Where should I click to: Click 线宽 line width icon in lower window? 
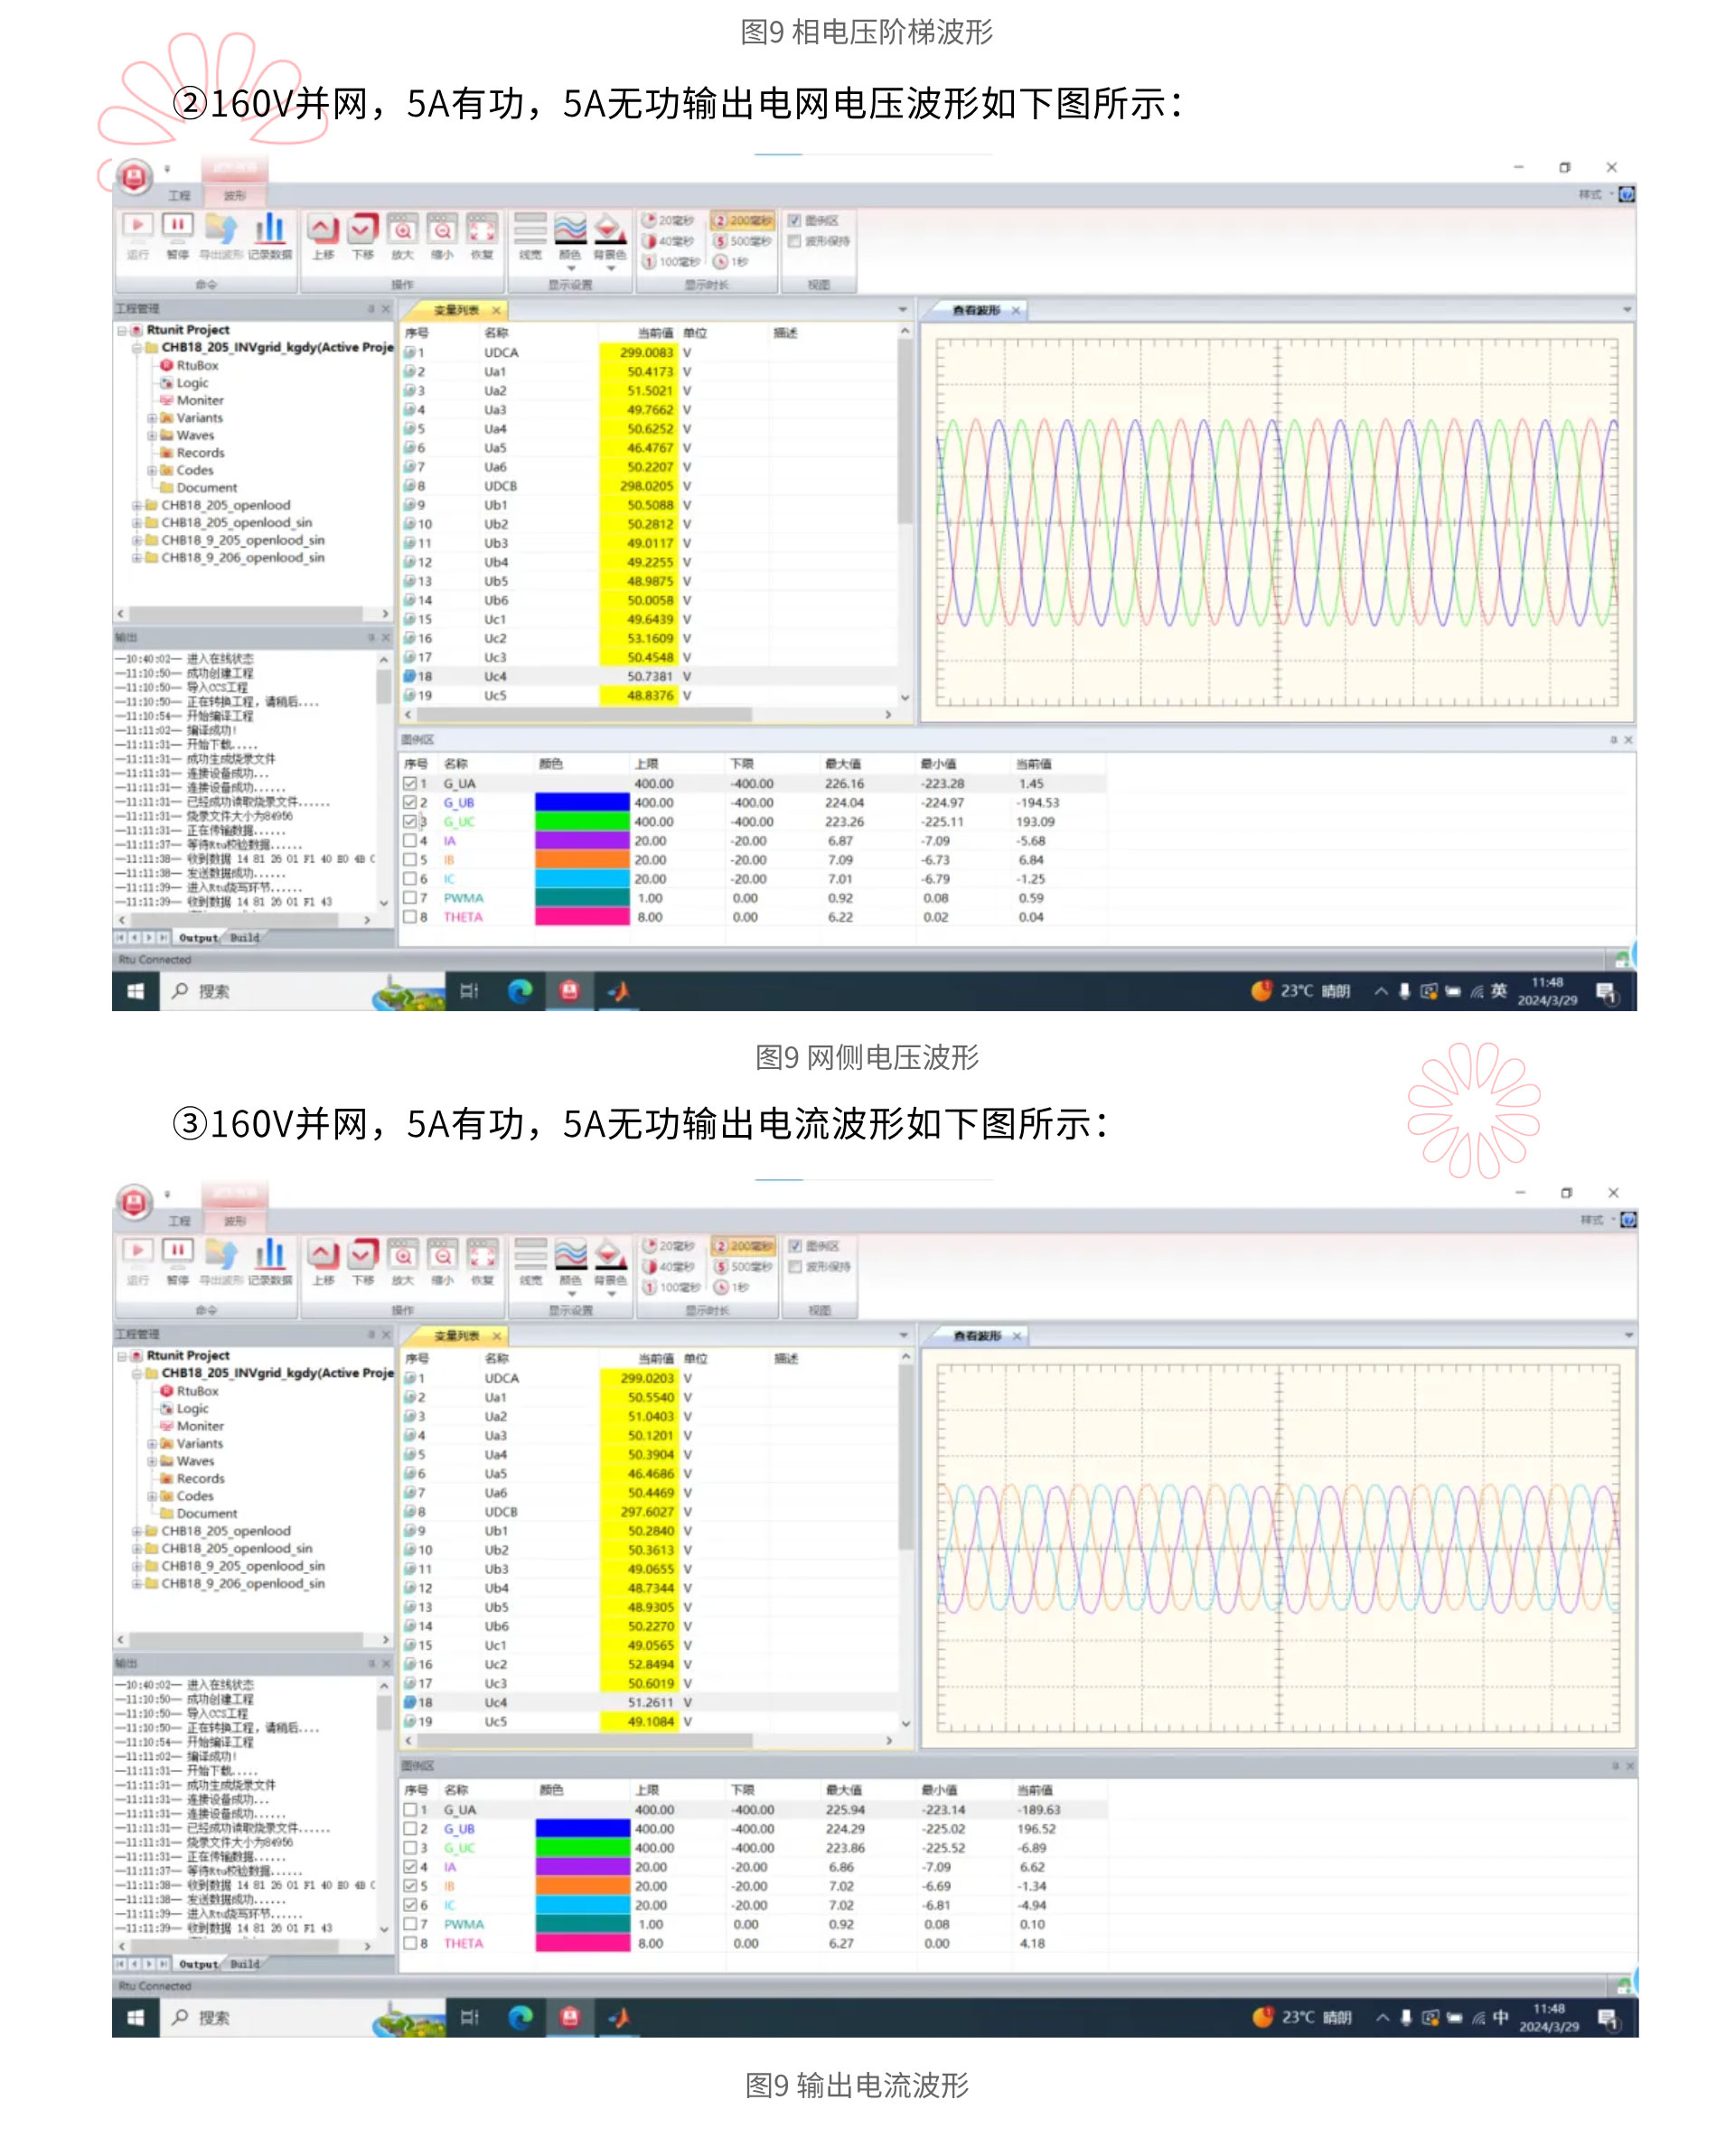(530, 1255)
